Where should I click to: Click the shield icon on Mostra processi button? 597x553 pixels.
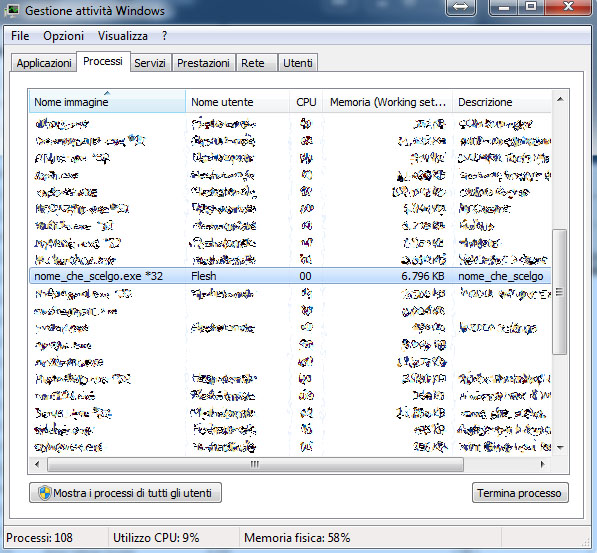point(45,493)
